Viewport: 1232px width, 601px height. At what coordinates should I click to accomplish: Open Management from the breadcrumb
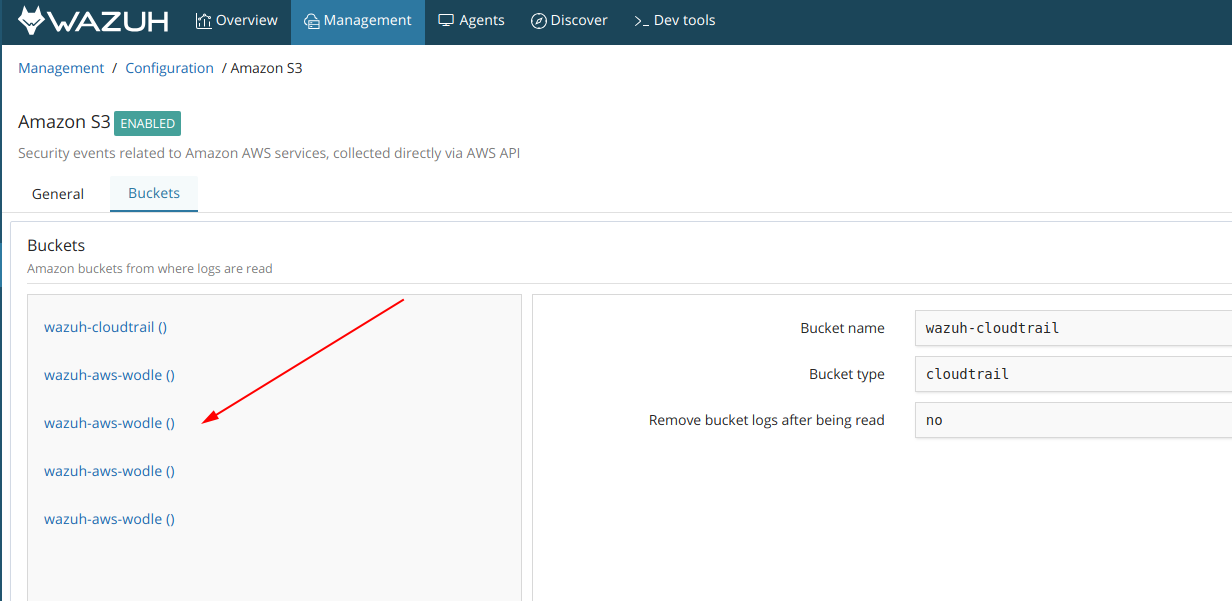tap(61, 67)
